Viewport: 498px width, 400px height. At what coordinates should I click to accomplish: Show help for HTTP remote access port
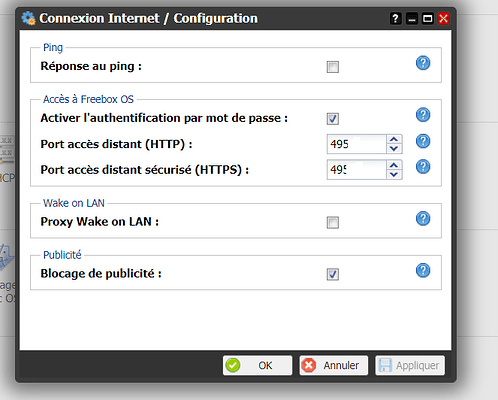(423, 141)
